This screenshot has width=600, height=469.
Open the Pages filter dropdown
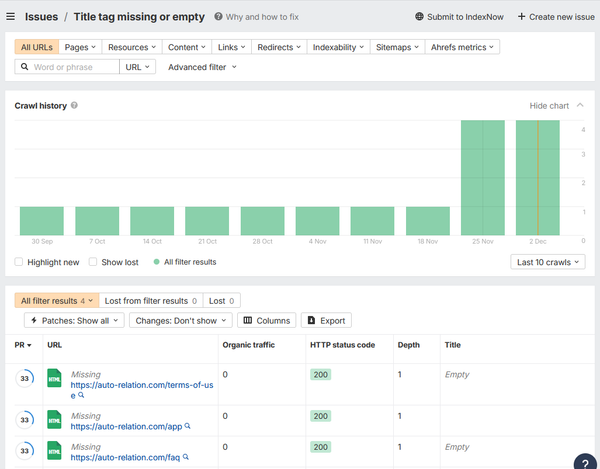[80, 47]
